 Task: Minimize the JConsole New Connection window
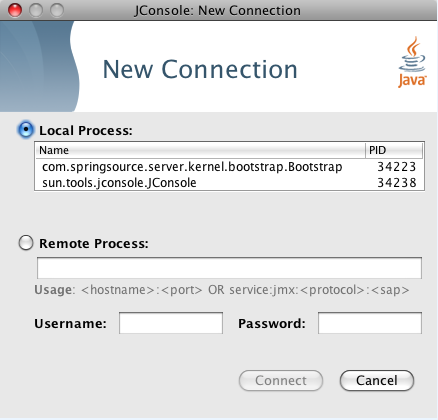tap(36, 10)
